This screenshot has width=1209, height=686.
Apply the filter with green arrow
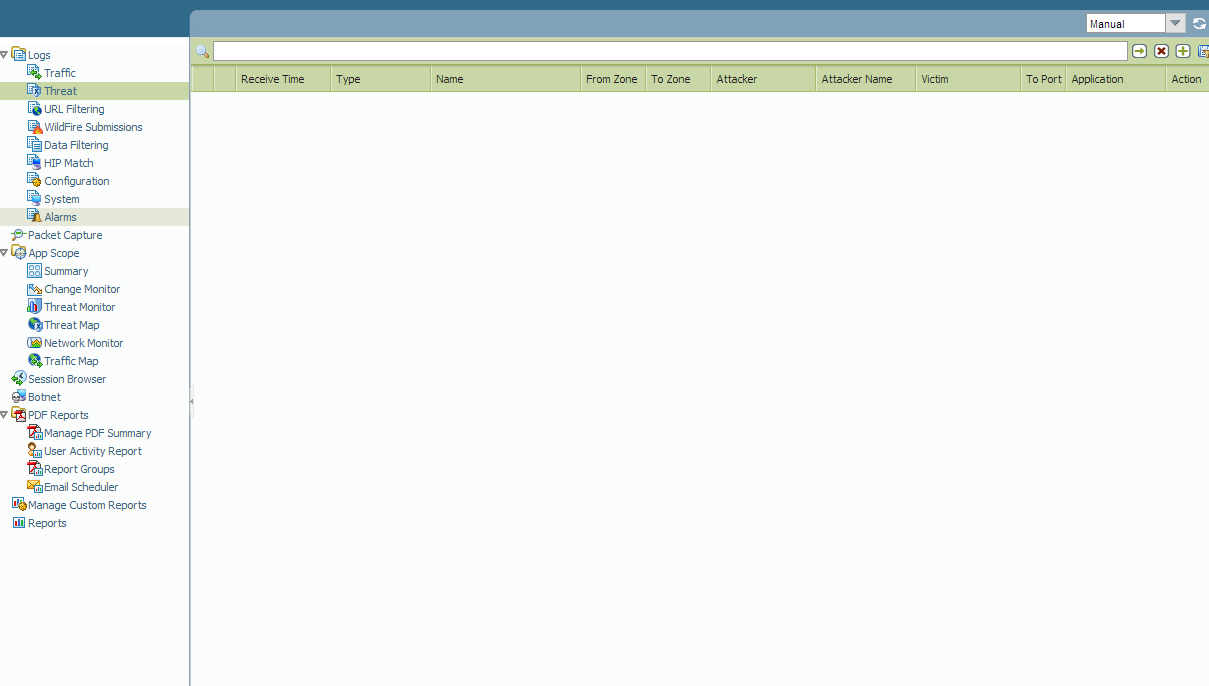click(x=1139, y=51)
